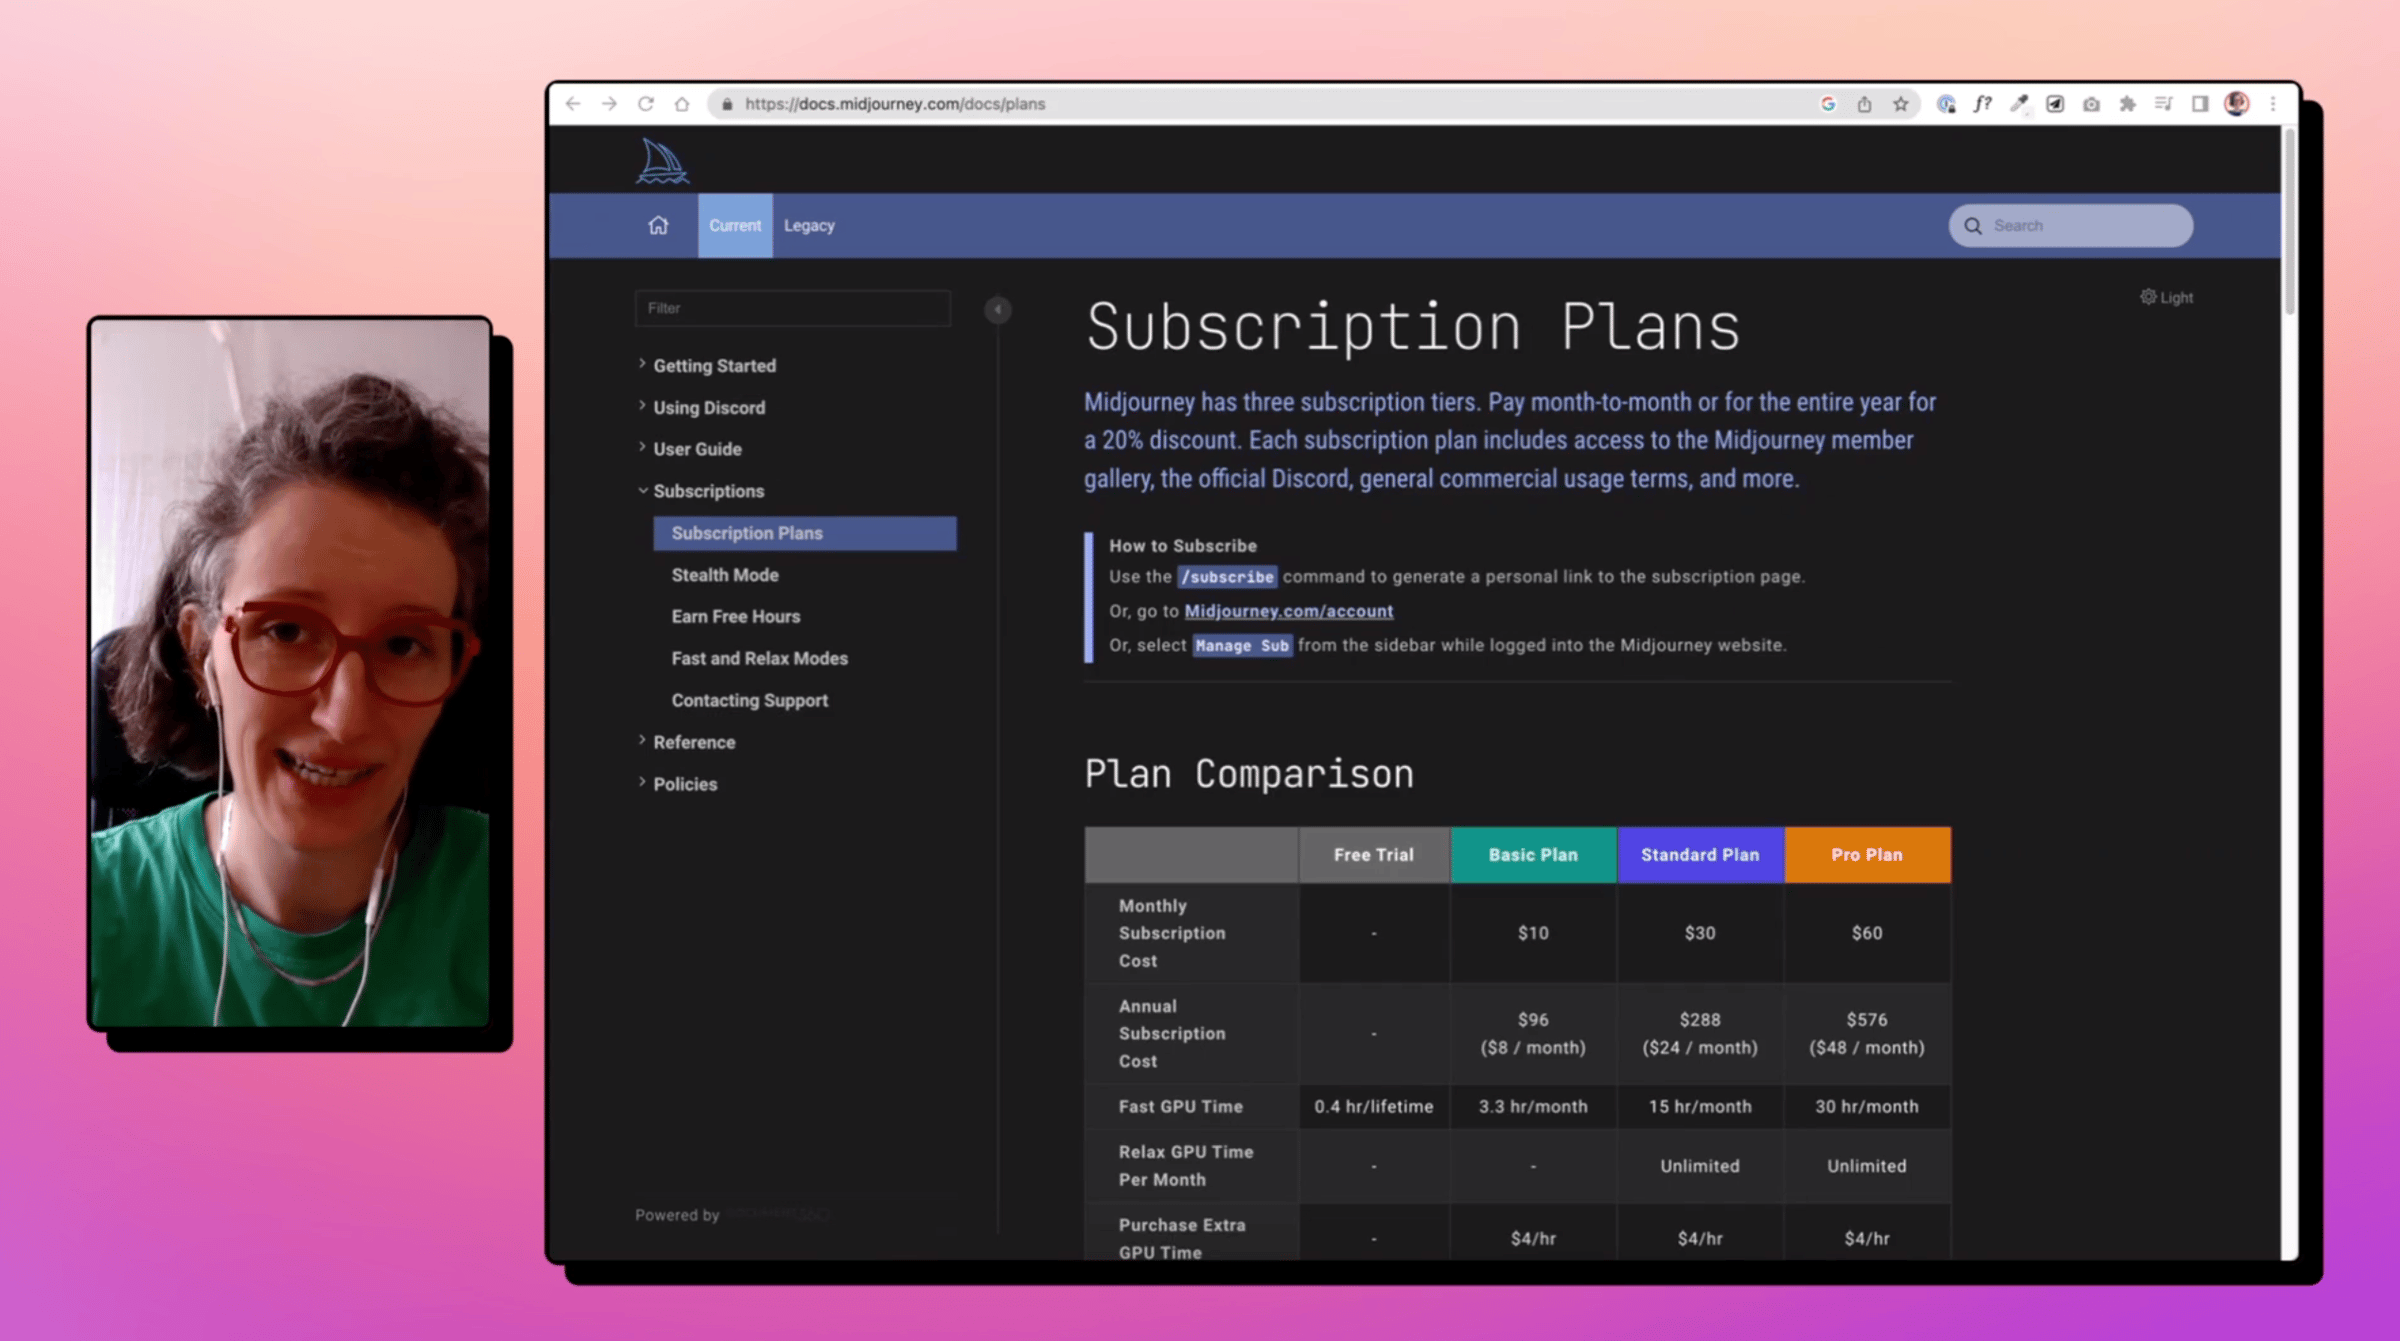The width and height of the screenshot is (2400, 1341).
Task: Focus the docs Search field
Action: [x=2070, y=226]
